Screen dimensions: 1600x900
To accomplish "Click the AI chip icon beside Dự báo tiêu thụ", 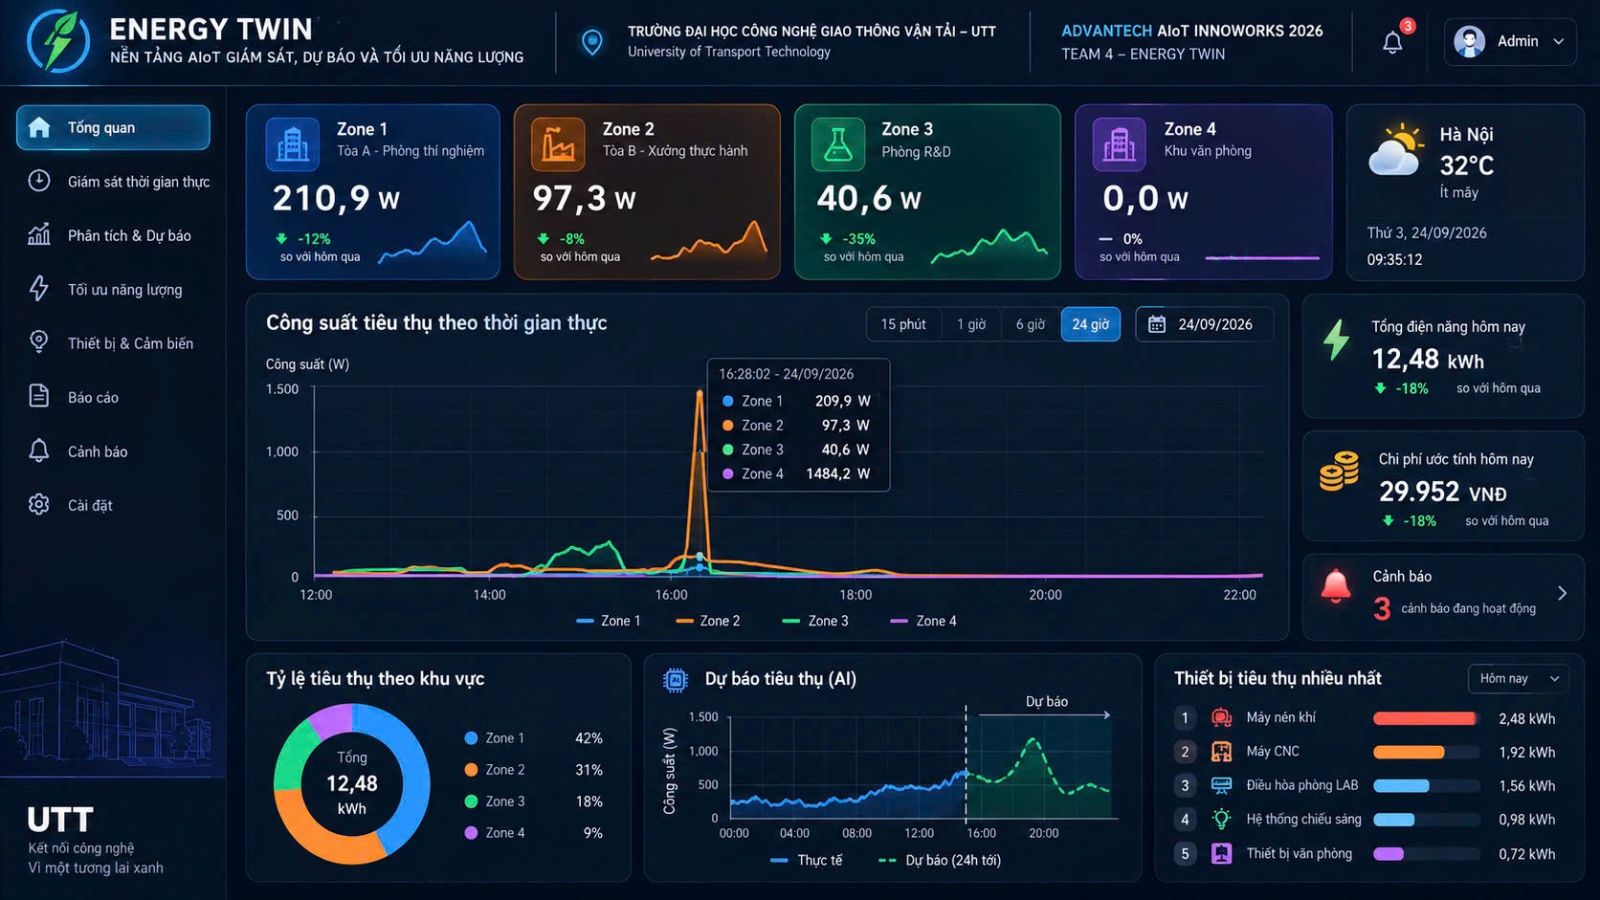I will (x=675, y=680).
